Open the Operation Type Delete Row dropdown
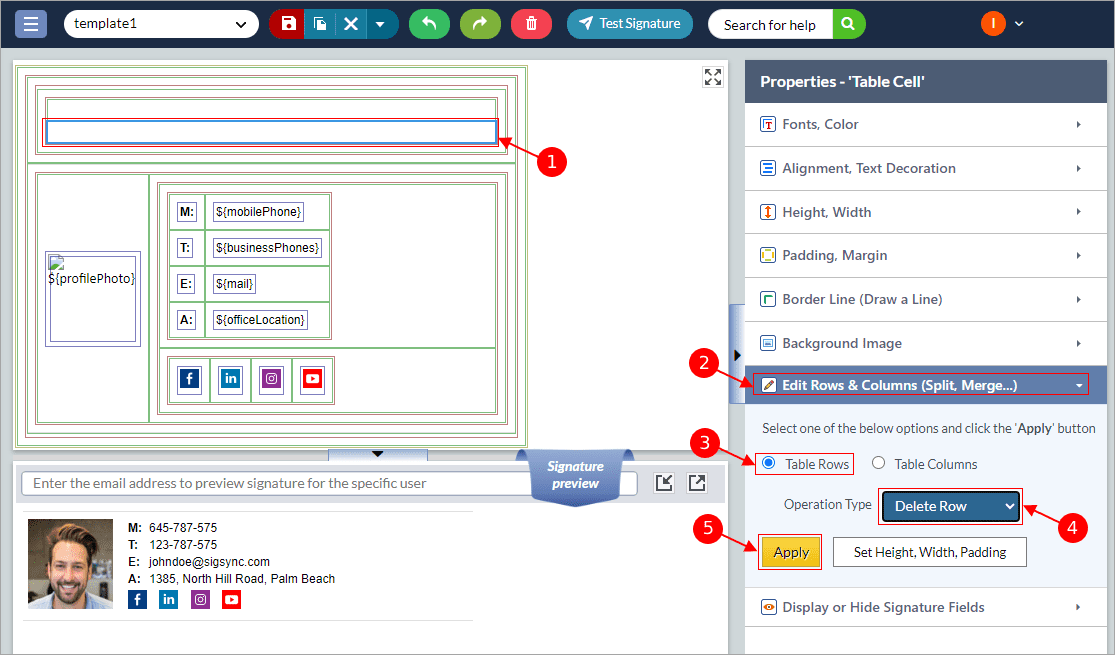Screen dimensions: 1115x655 (950, 506)
